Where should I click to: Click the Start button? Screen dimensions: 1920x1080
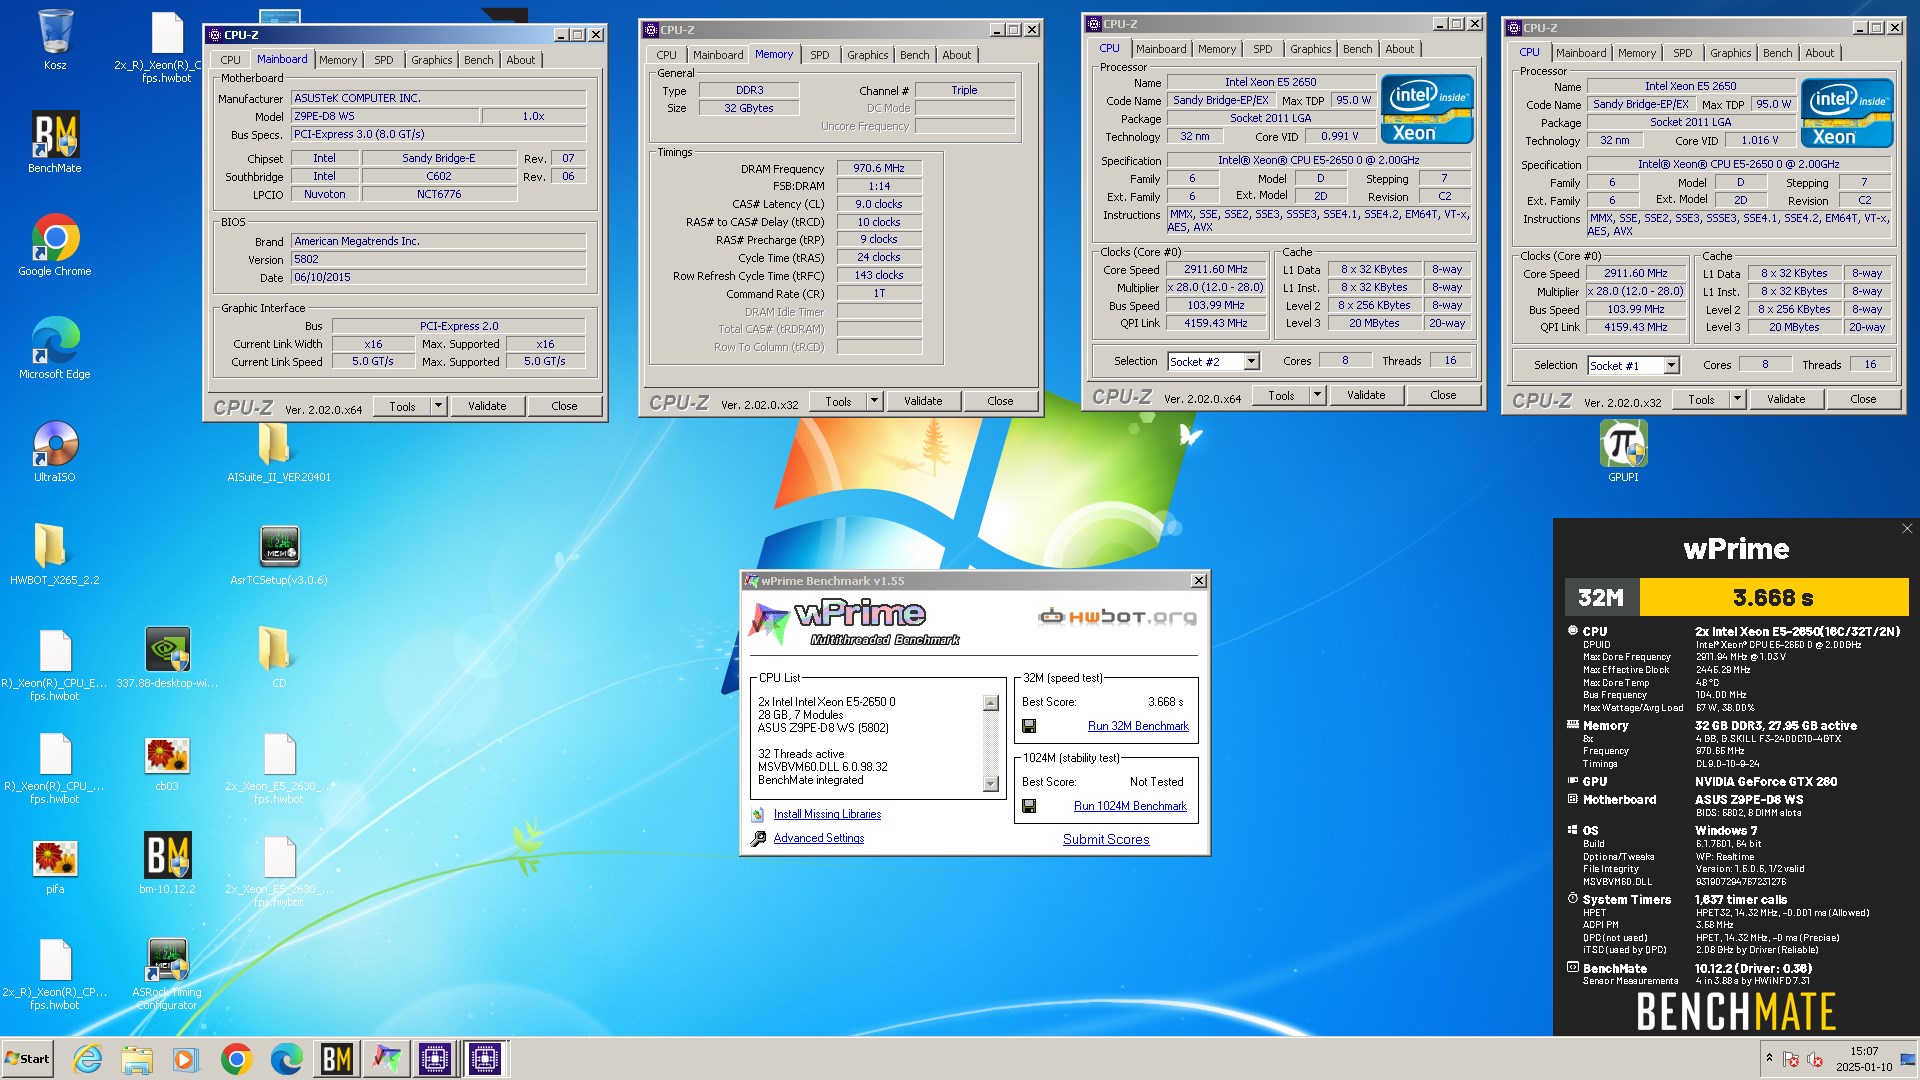pyautogui.click(x=27, y=1058)
